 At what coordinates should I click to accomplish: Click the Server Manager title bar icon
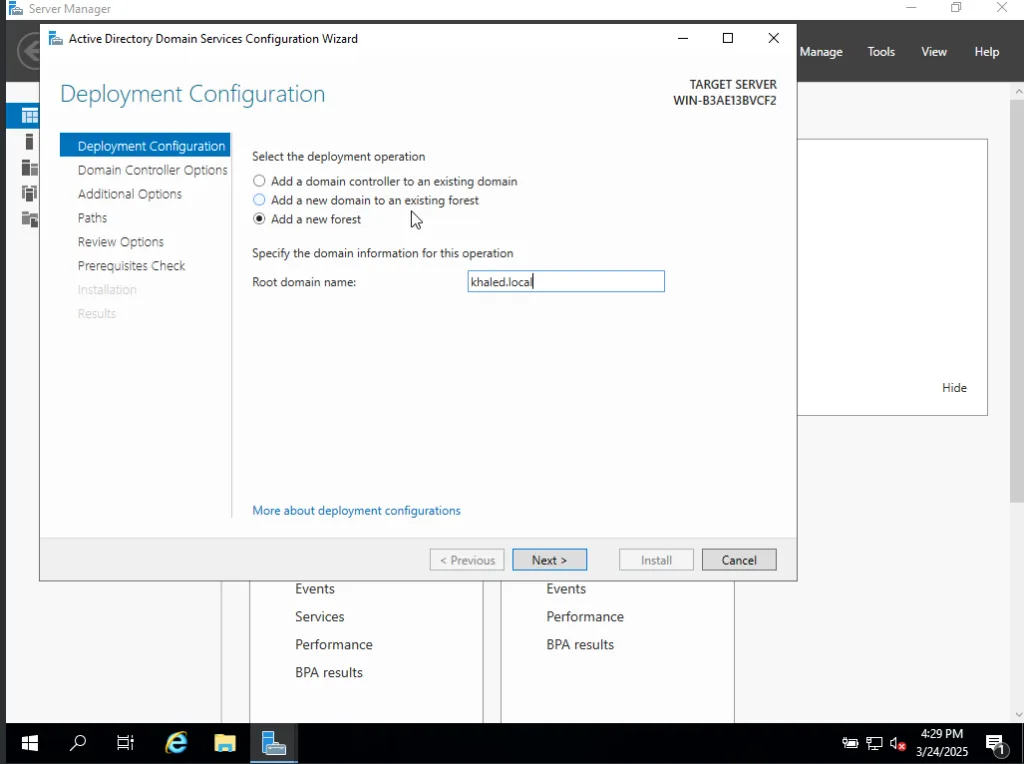(x=15, y=8)
